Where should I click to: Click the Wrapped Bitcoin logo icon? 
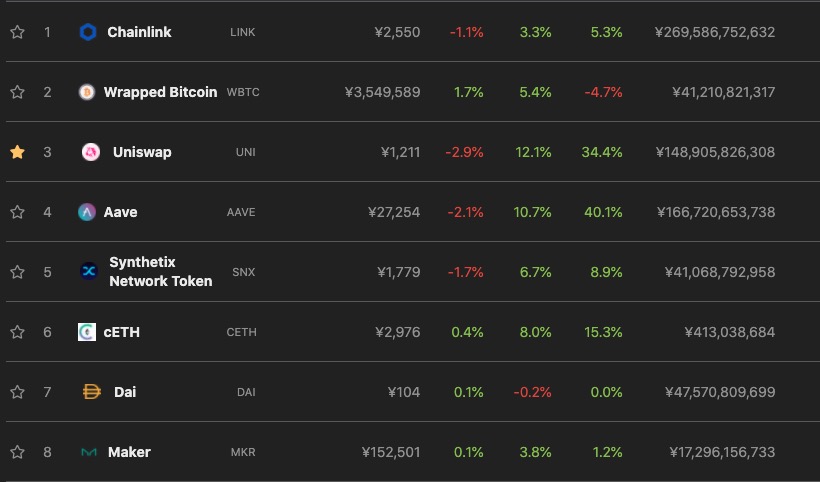coord(87,92)
